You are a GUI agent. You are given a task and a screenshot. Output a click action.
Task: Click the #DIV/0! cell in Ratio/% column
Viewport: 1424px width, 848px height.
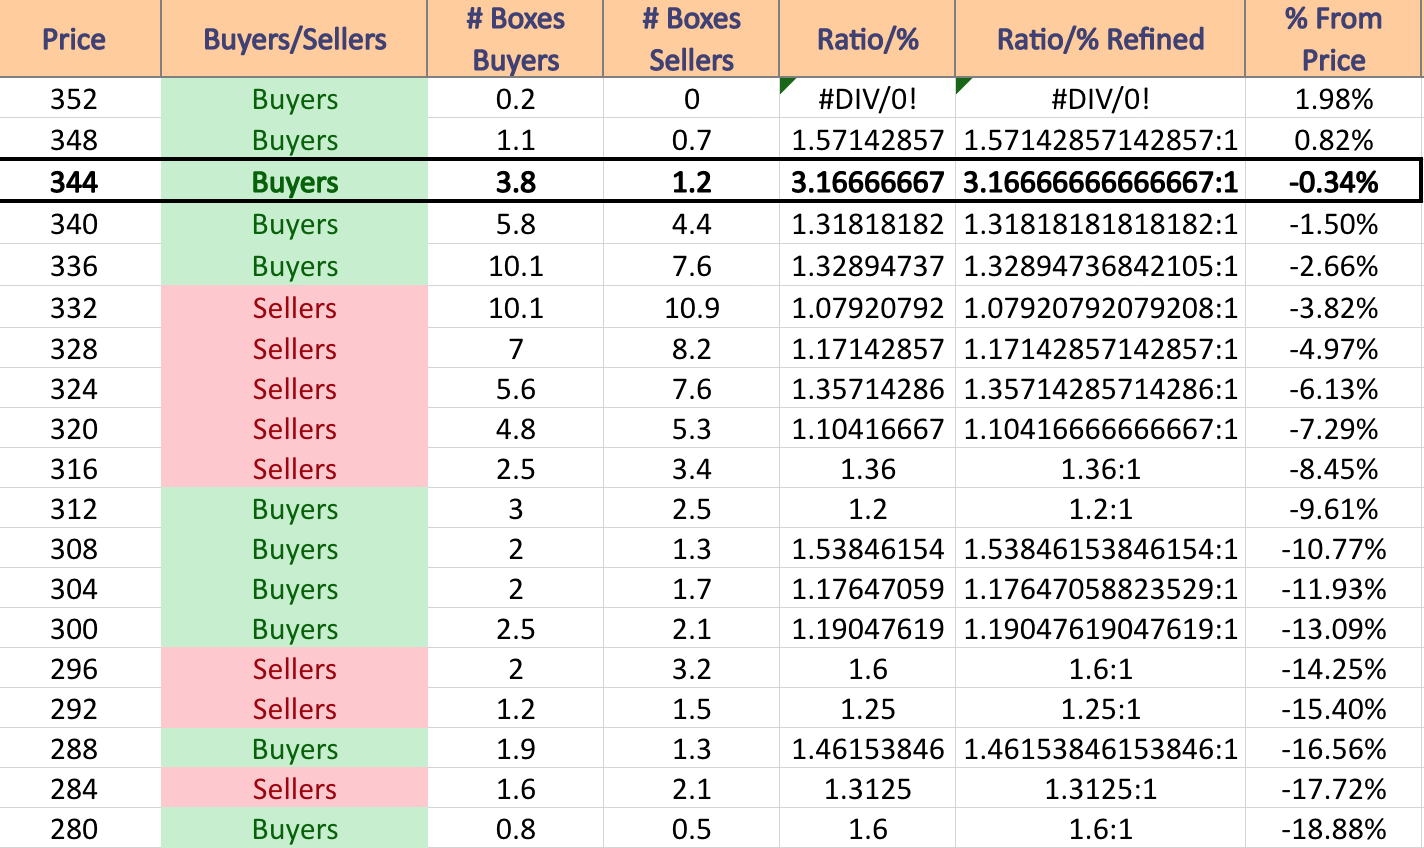click(867, 99)
